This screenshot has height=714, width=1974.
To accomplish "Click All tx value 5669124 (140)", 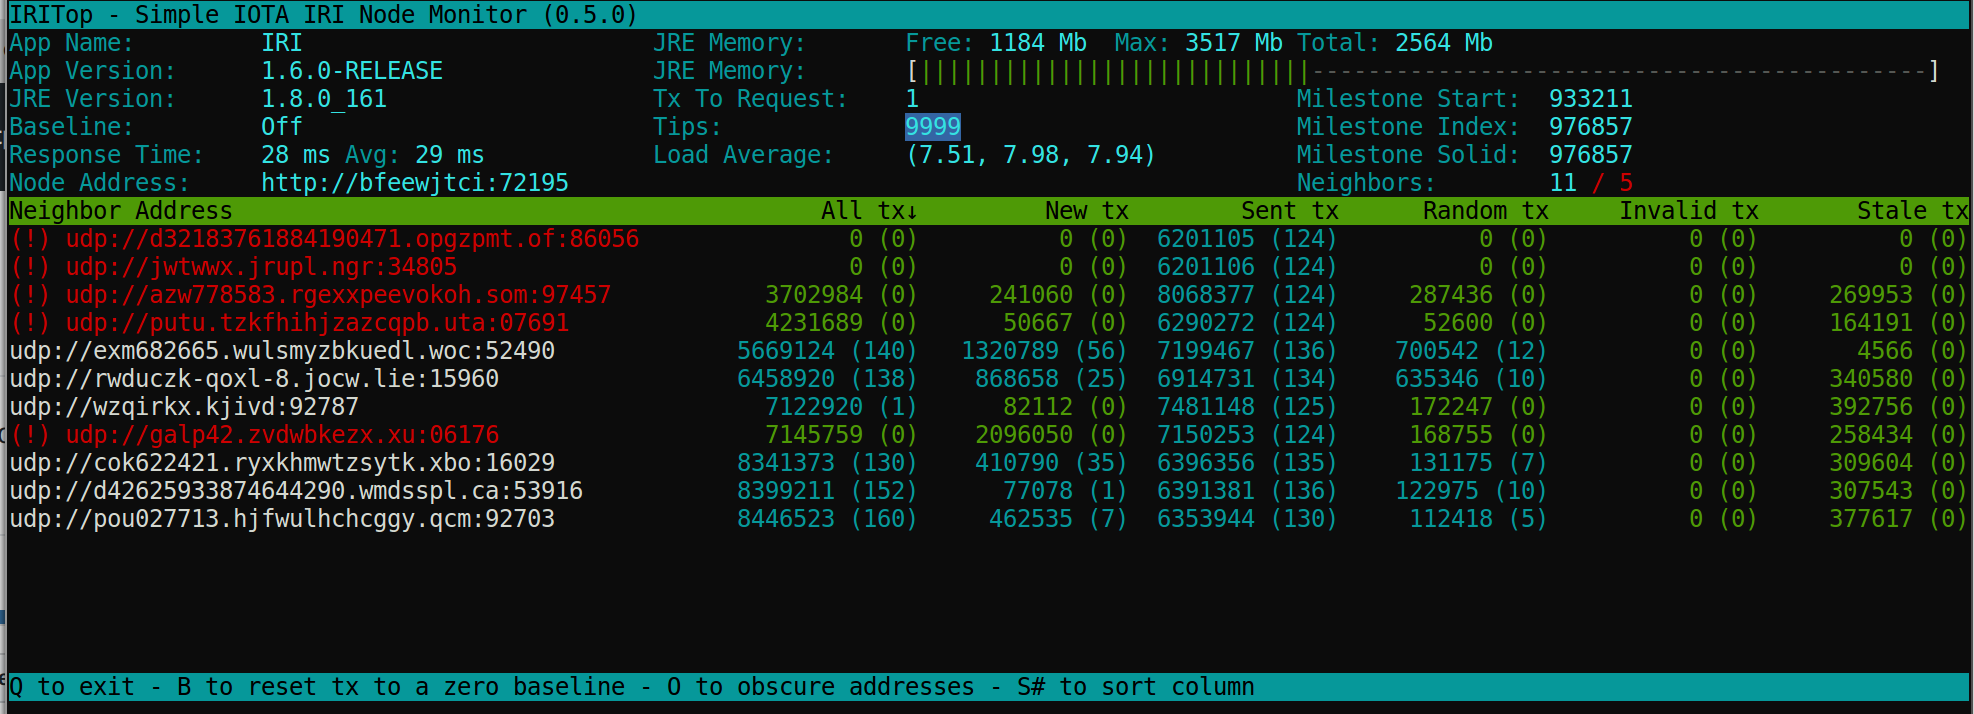I will pyautogui.click(x=827, y=351).
